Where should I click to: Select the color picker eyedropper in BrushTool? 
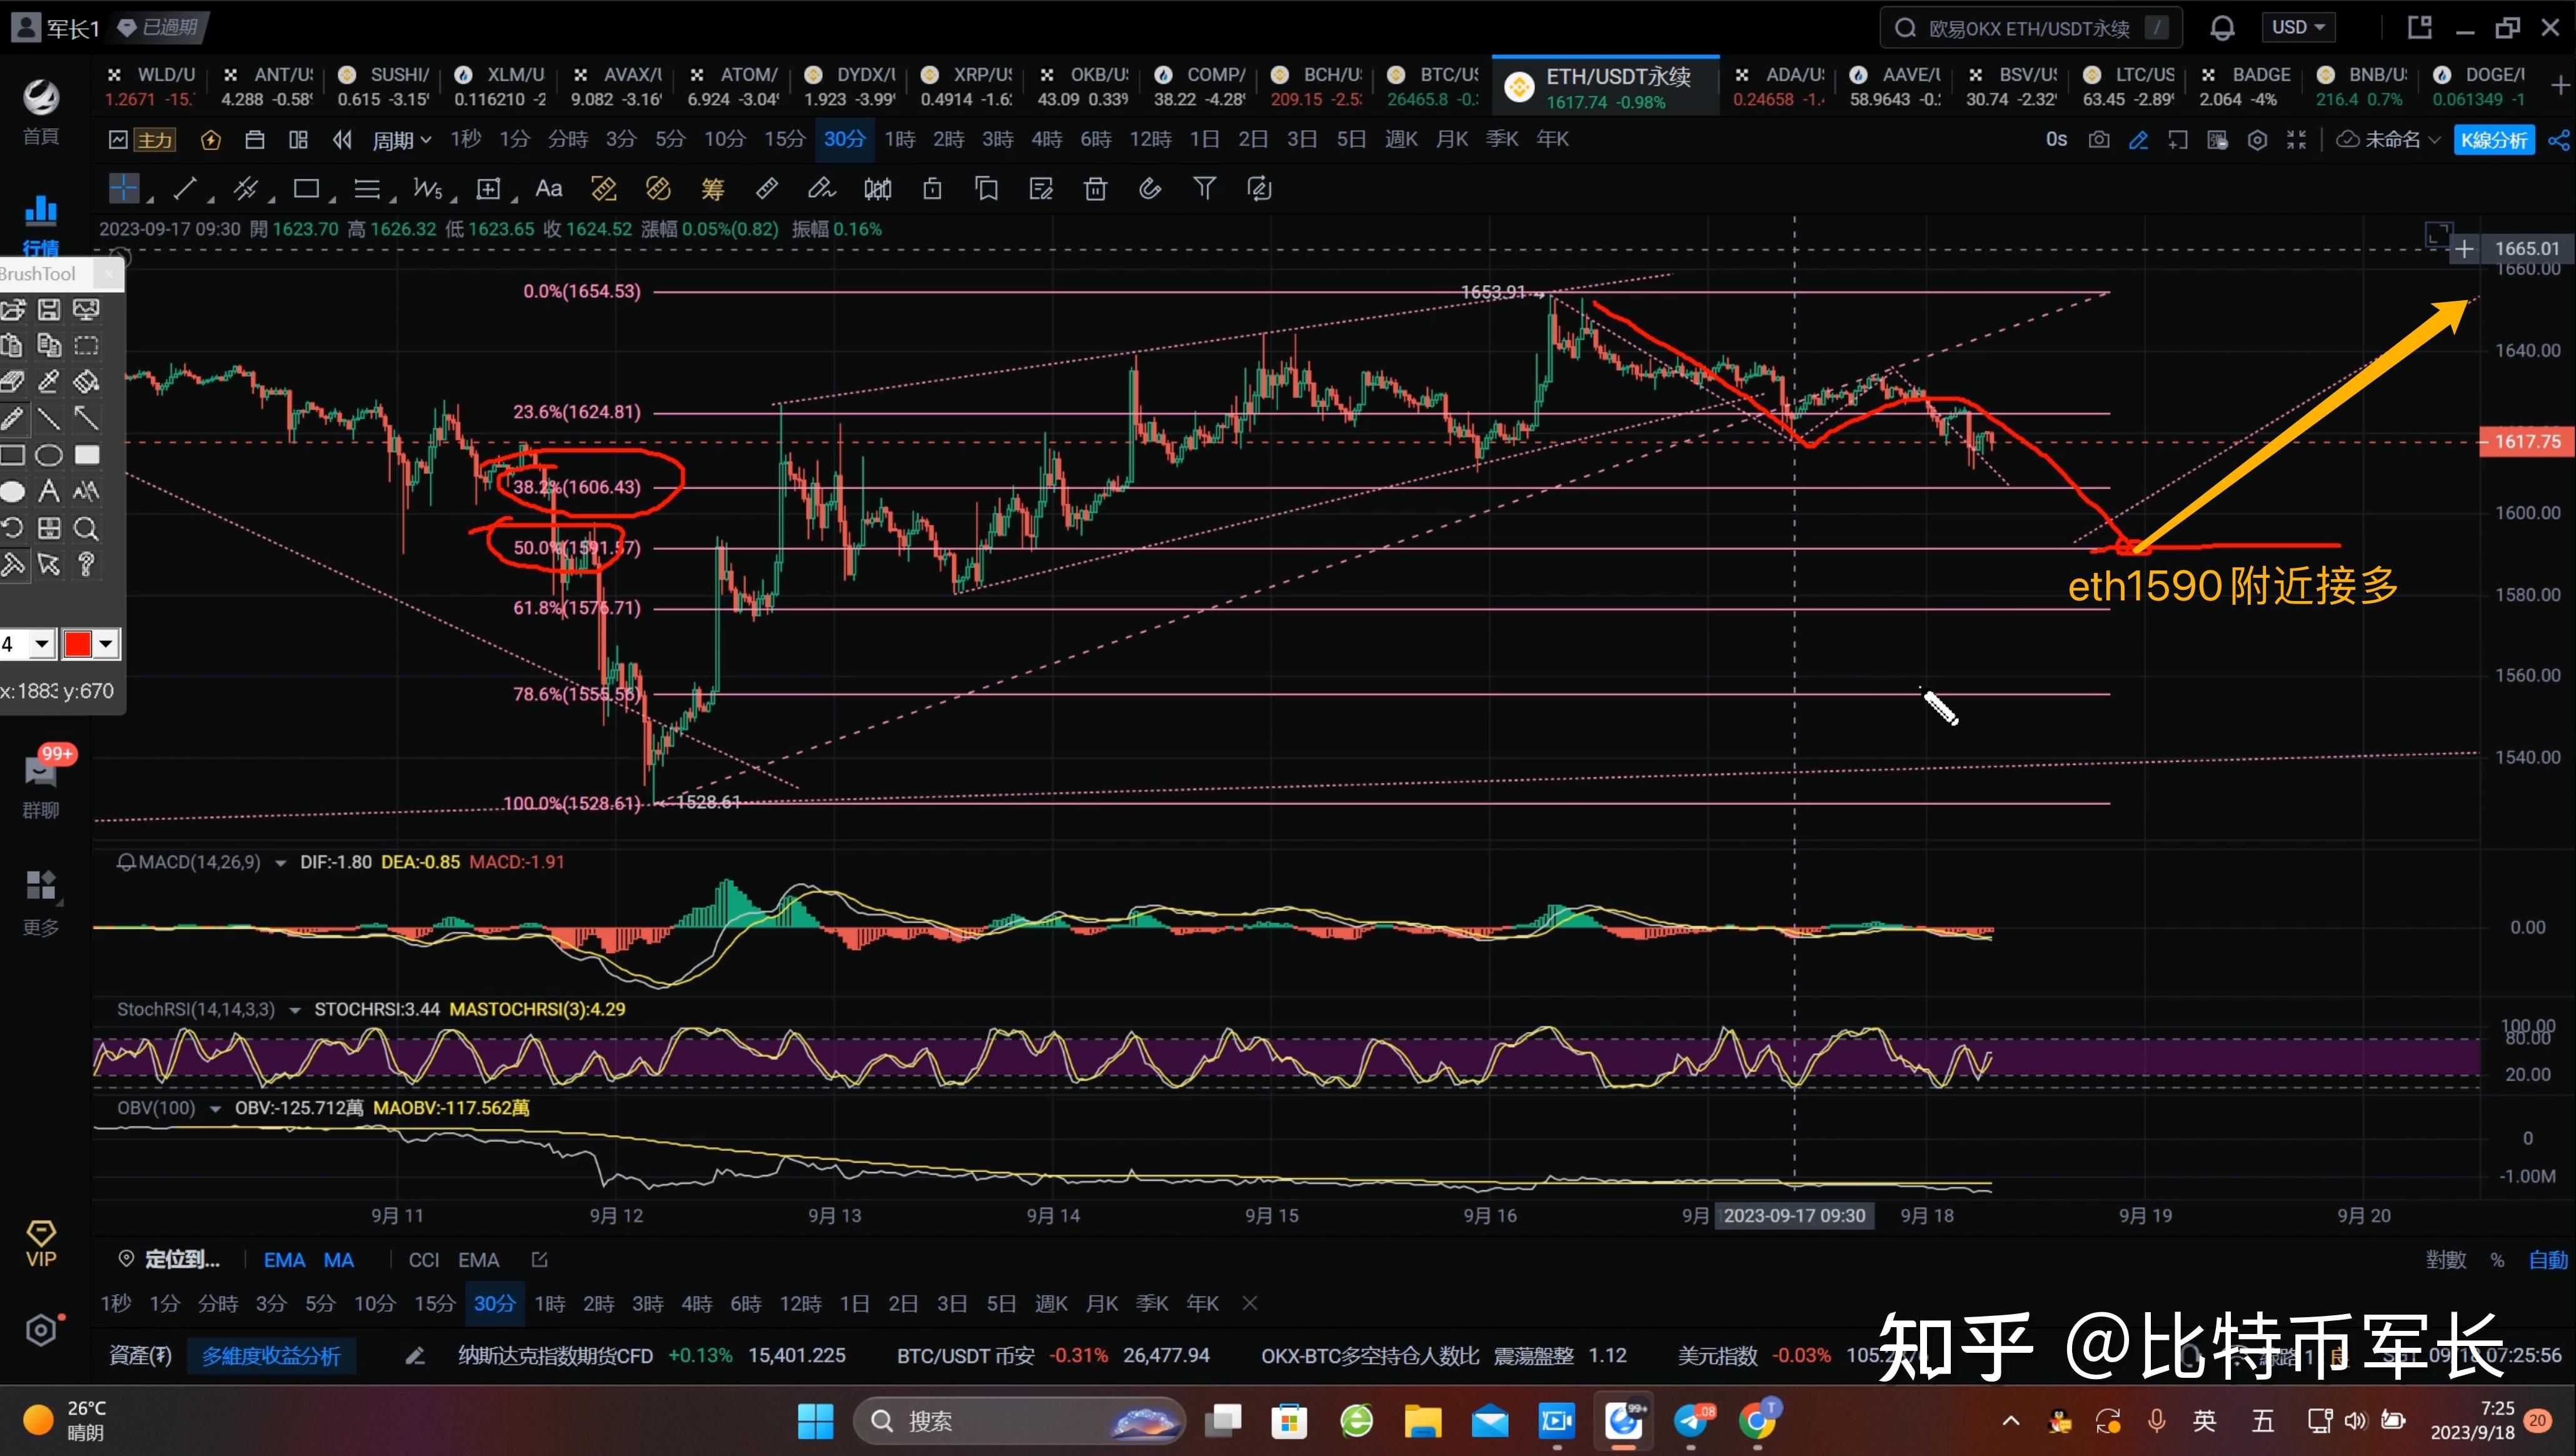coord(48,381)
